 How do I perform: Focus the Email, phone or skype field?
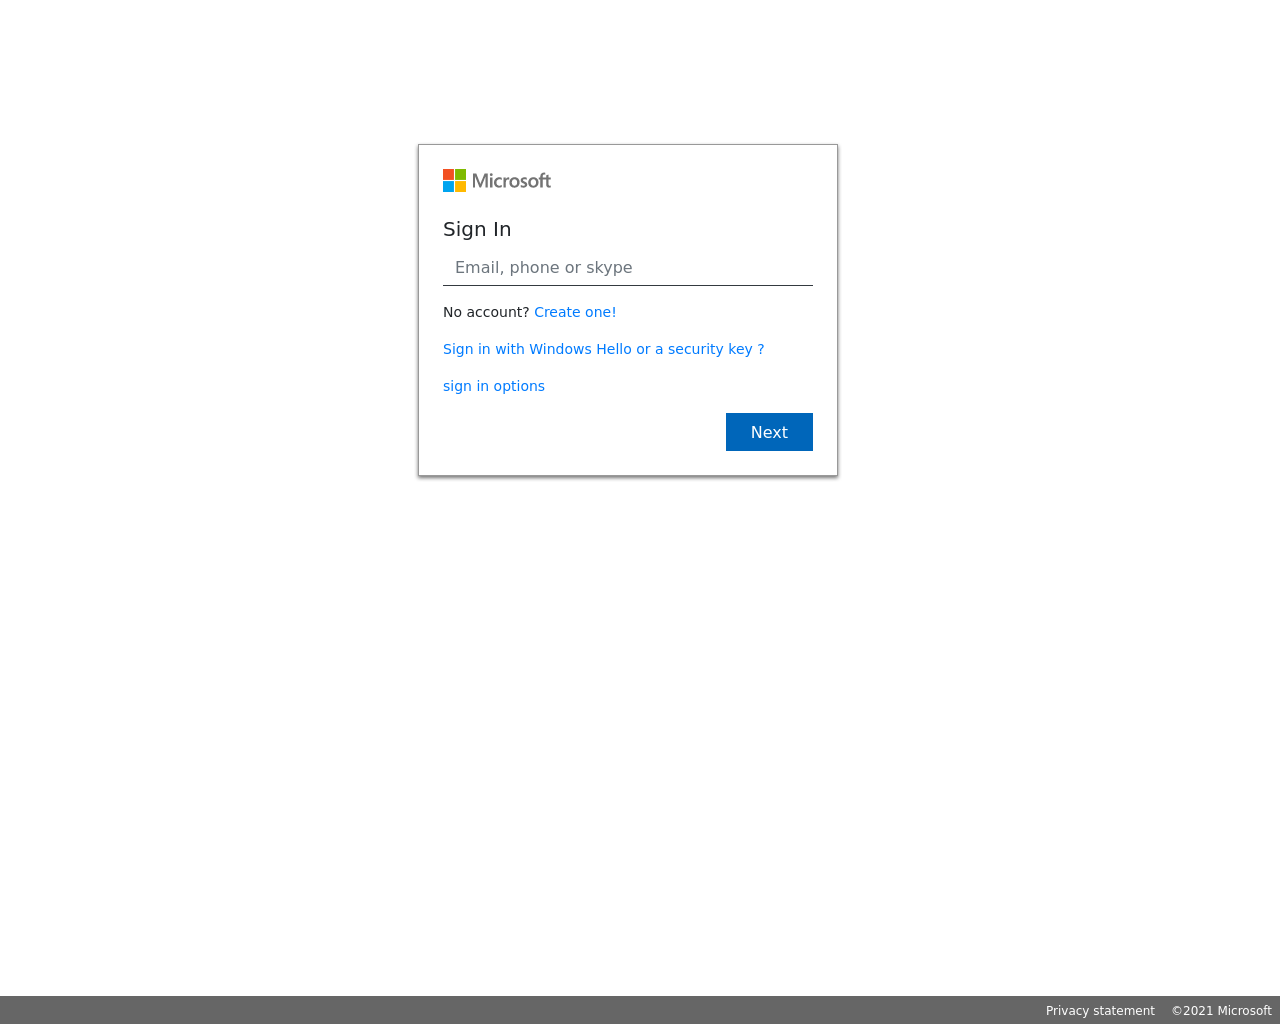(x=628, y=268)
